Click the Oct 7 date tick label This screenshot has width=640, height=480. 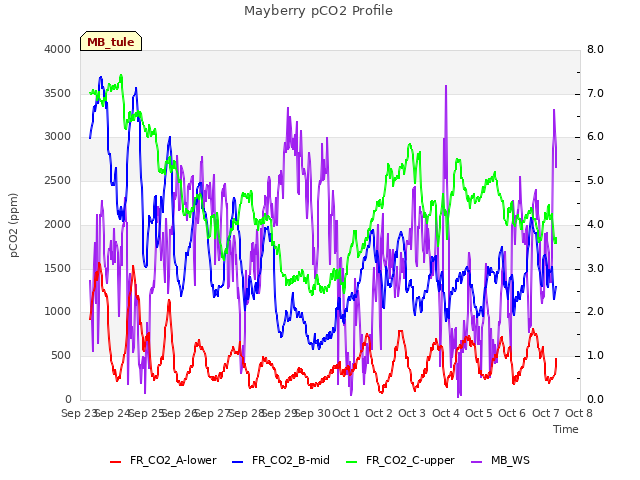point(546,413)
